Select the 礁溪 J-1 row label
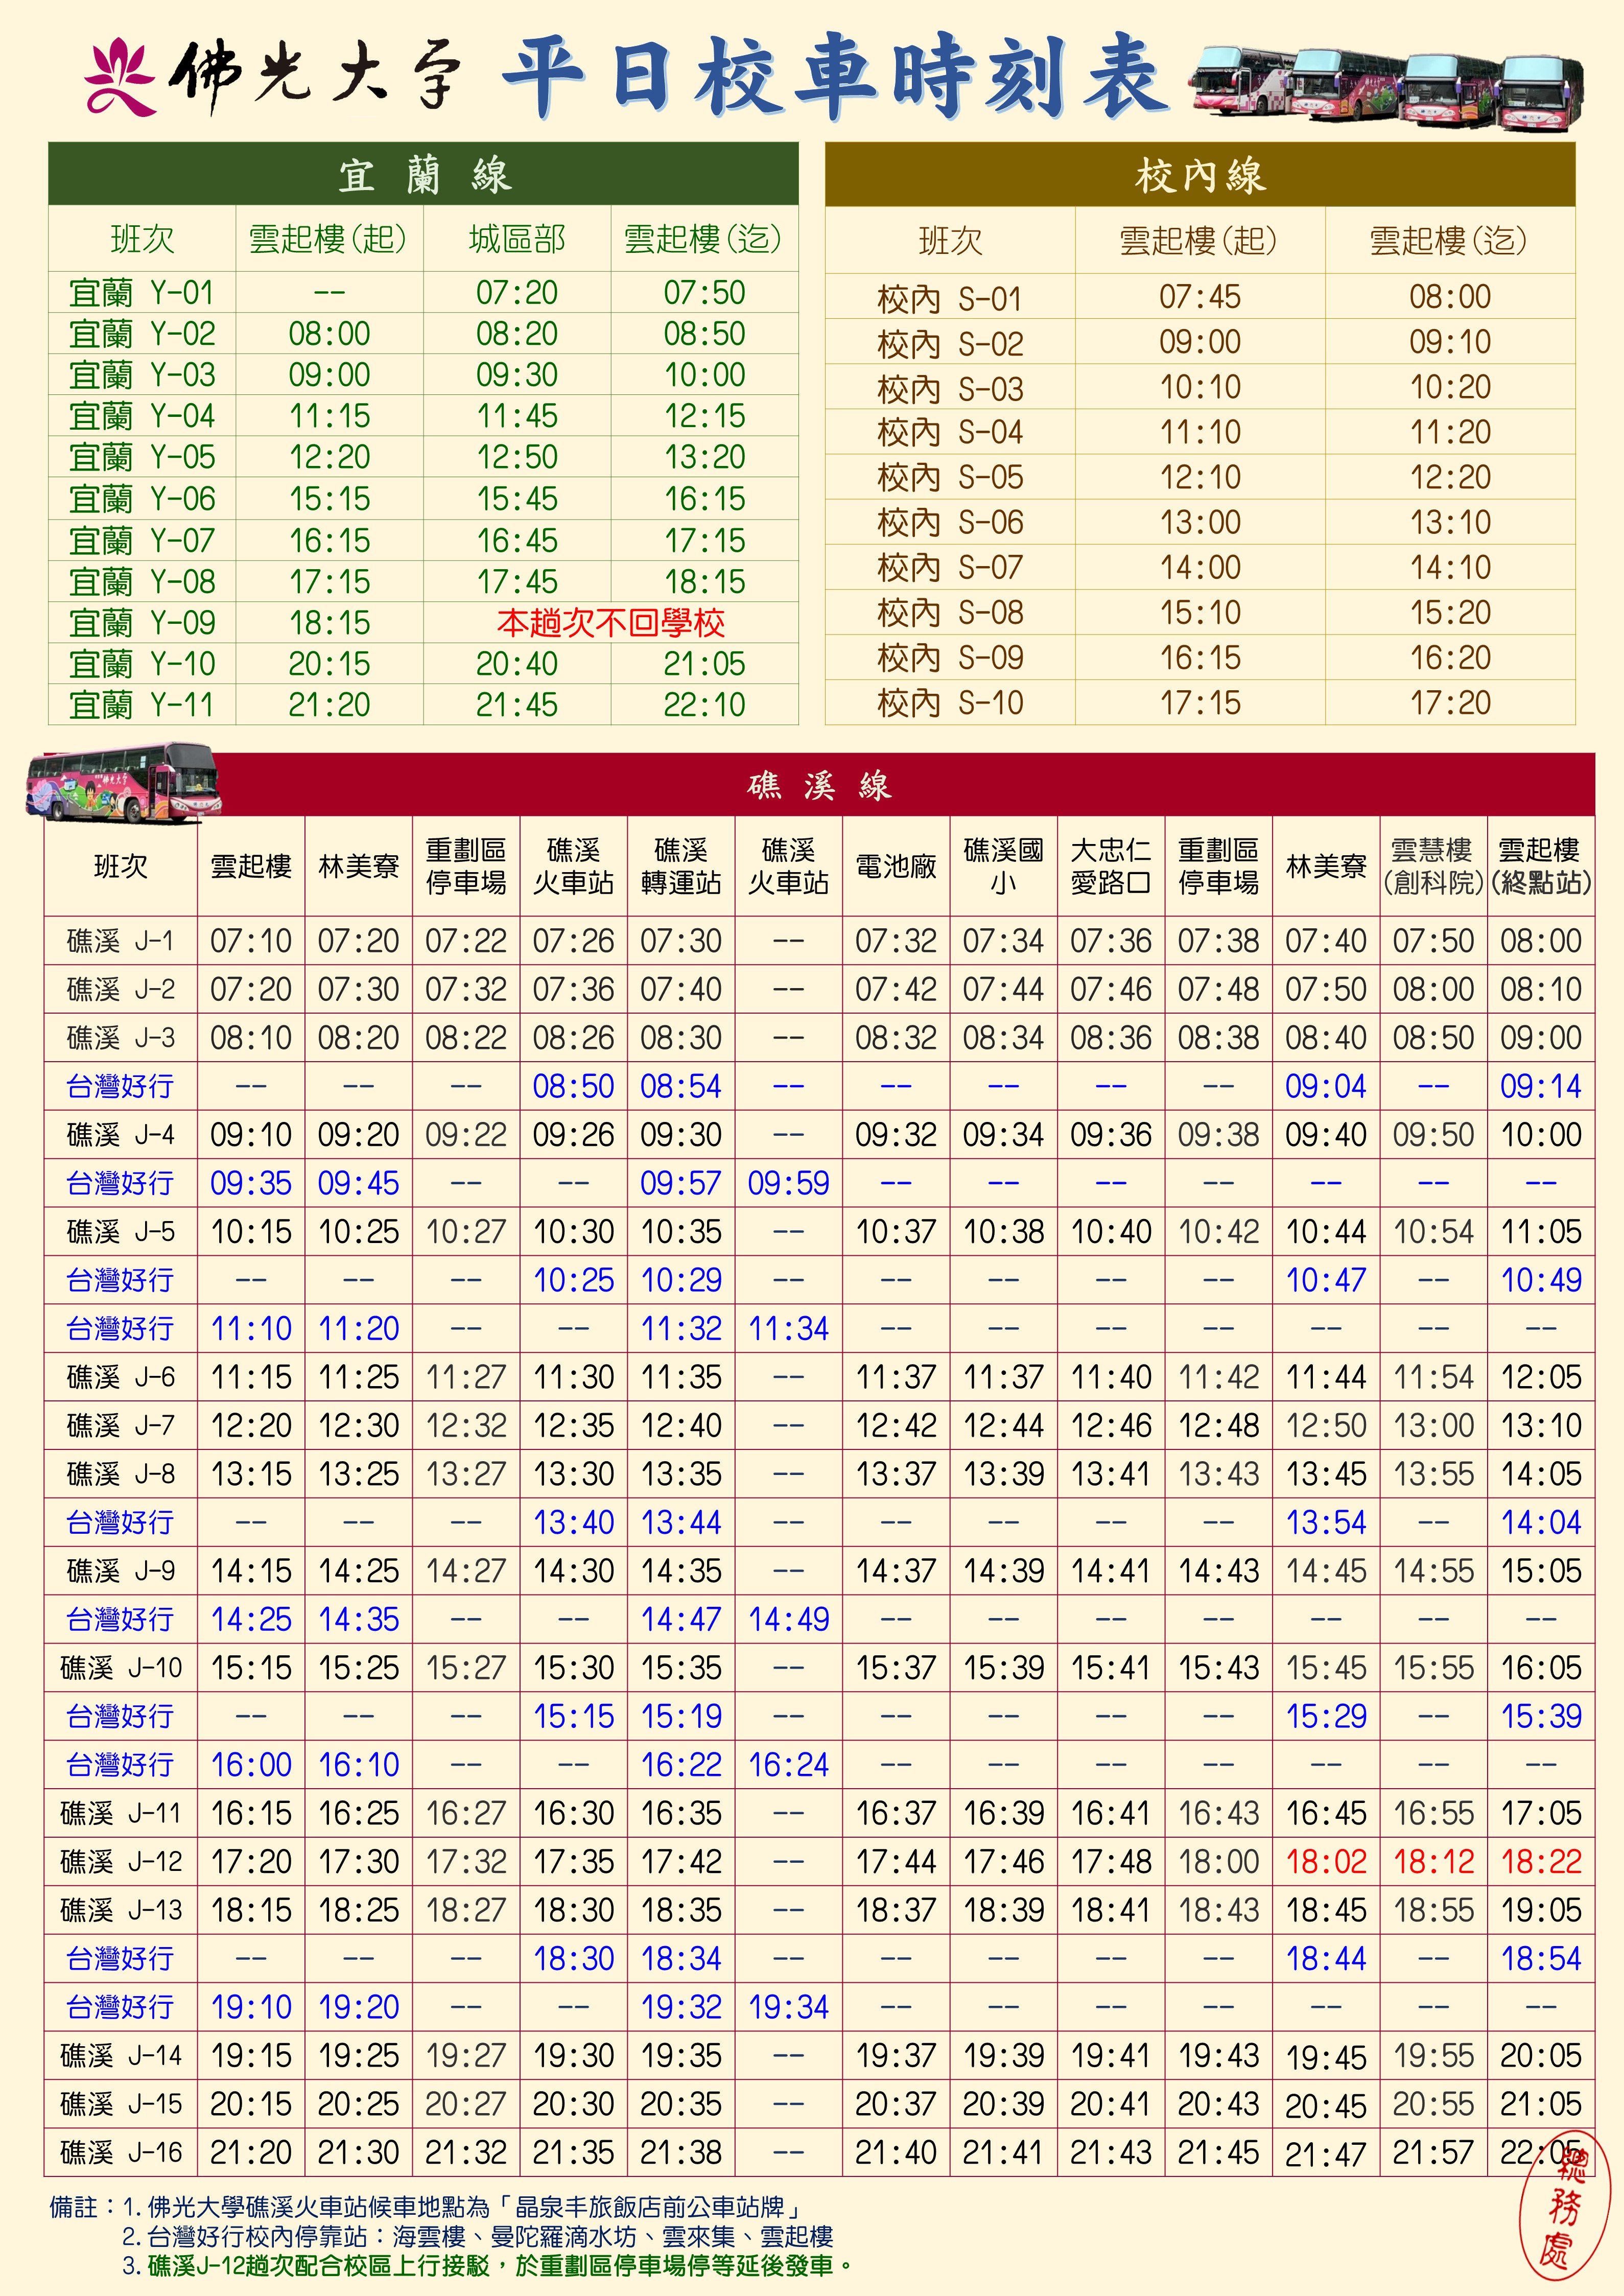Image resolution: width=1624 pixels, height=2296 pixels. click(x=120, y=941)
